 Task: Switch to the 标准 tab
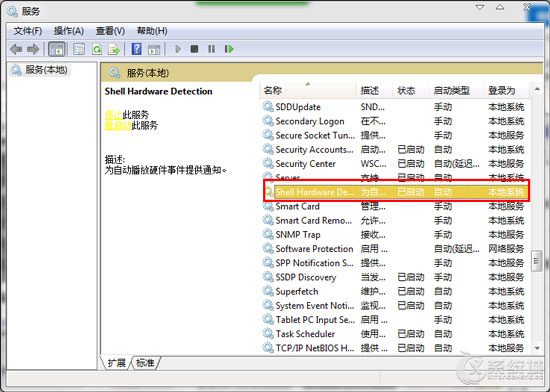pos(145,363)
